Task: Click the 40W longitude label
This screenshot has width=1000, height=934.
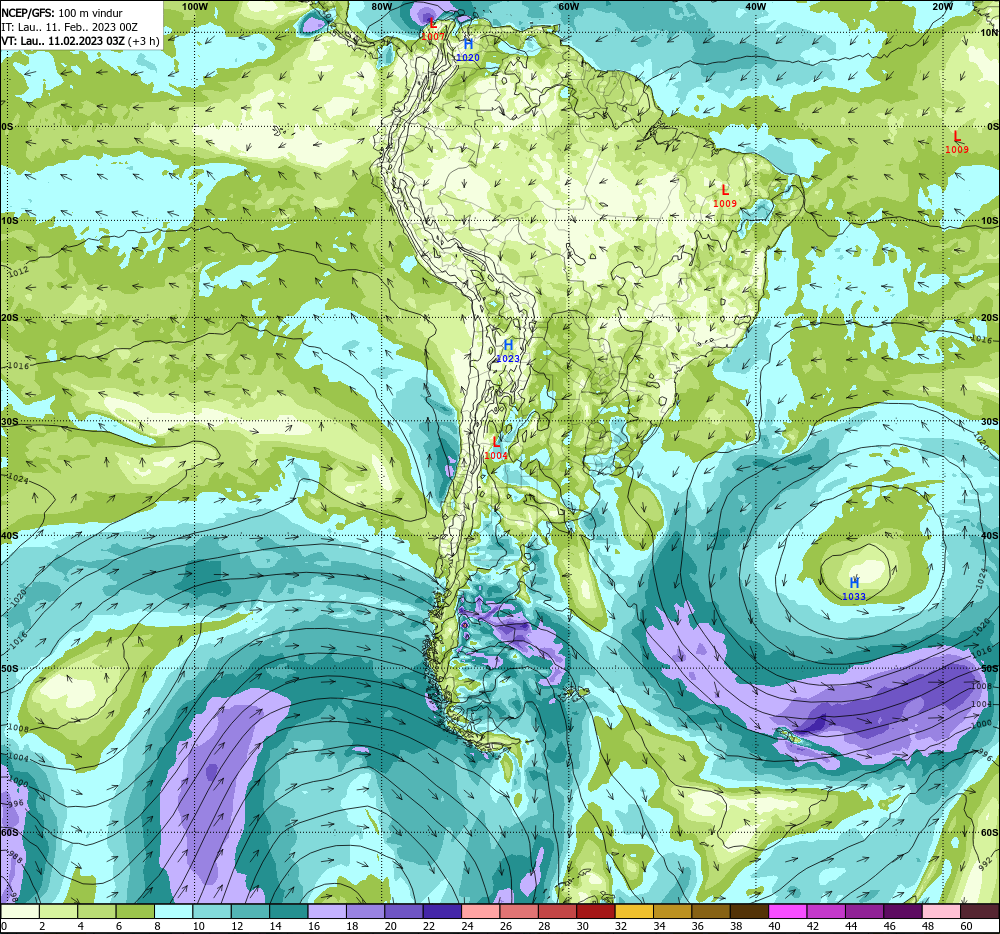Action: 755,6
